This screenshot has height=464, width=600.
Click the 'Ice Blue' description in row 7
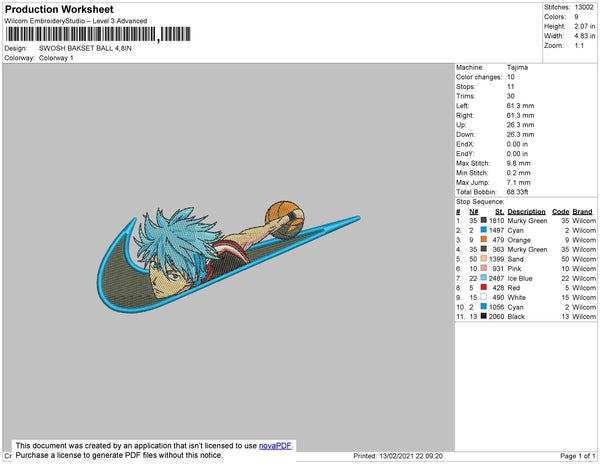click(x=520, y=278)
